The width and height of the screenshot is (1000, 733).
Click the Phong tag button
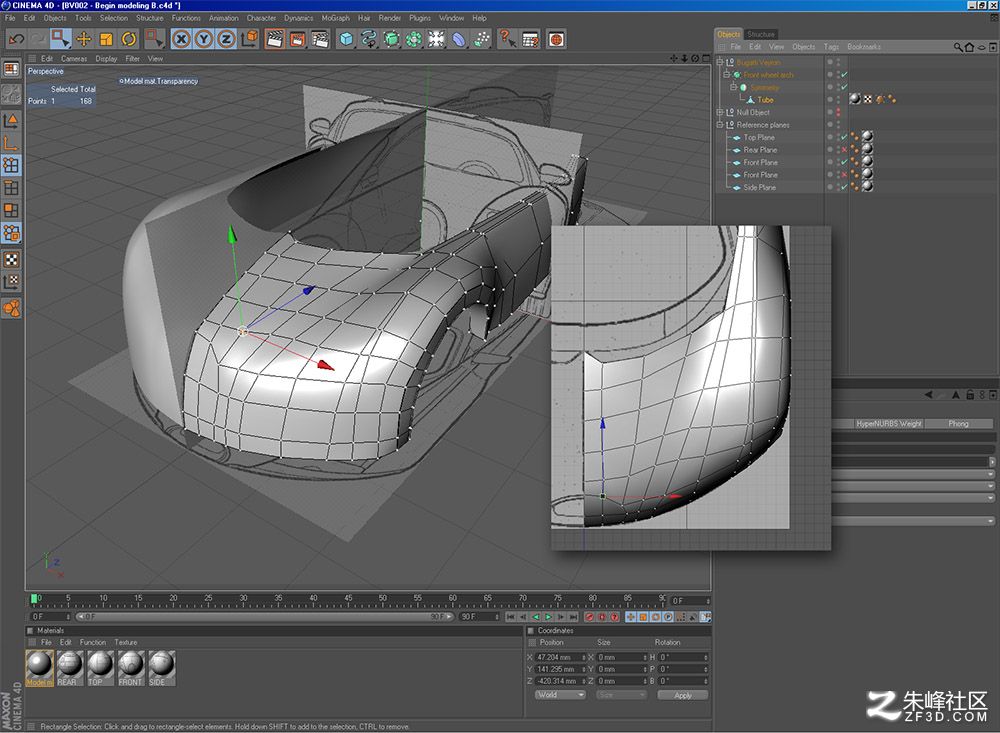click(959, 424)
